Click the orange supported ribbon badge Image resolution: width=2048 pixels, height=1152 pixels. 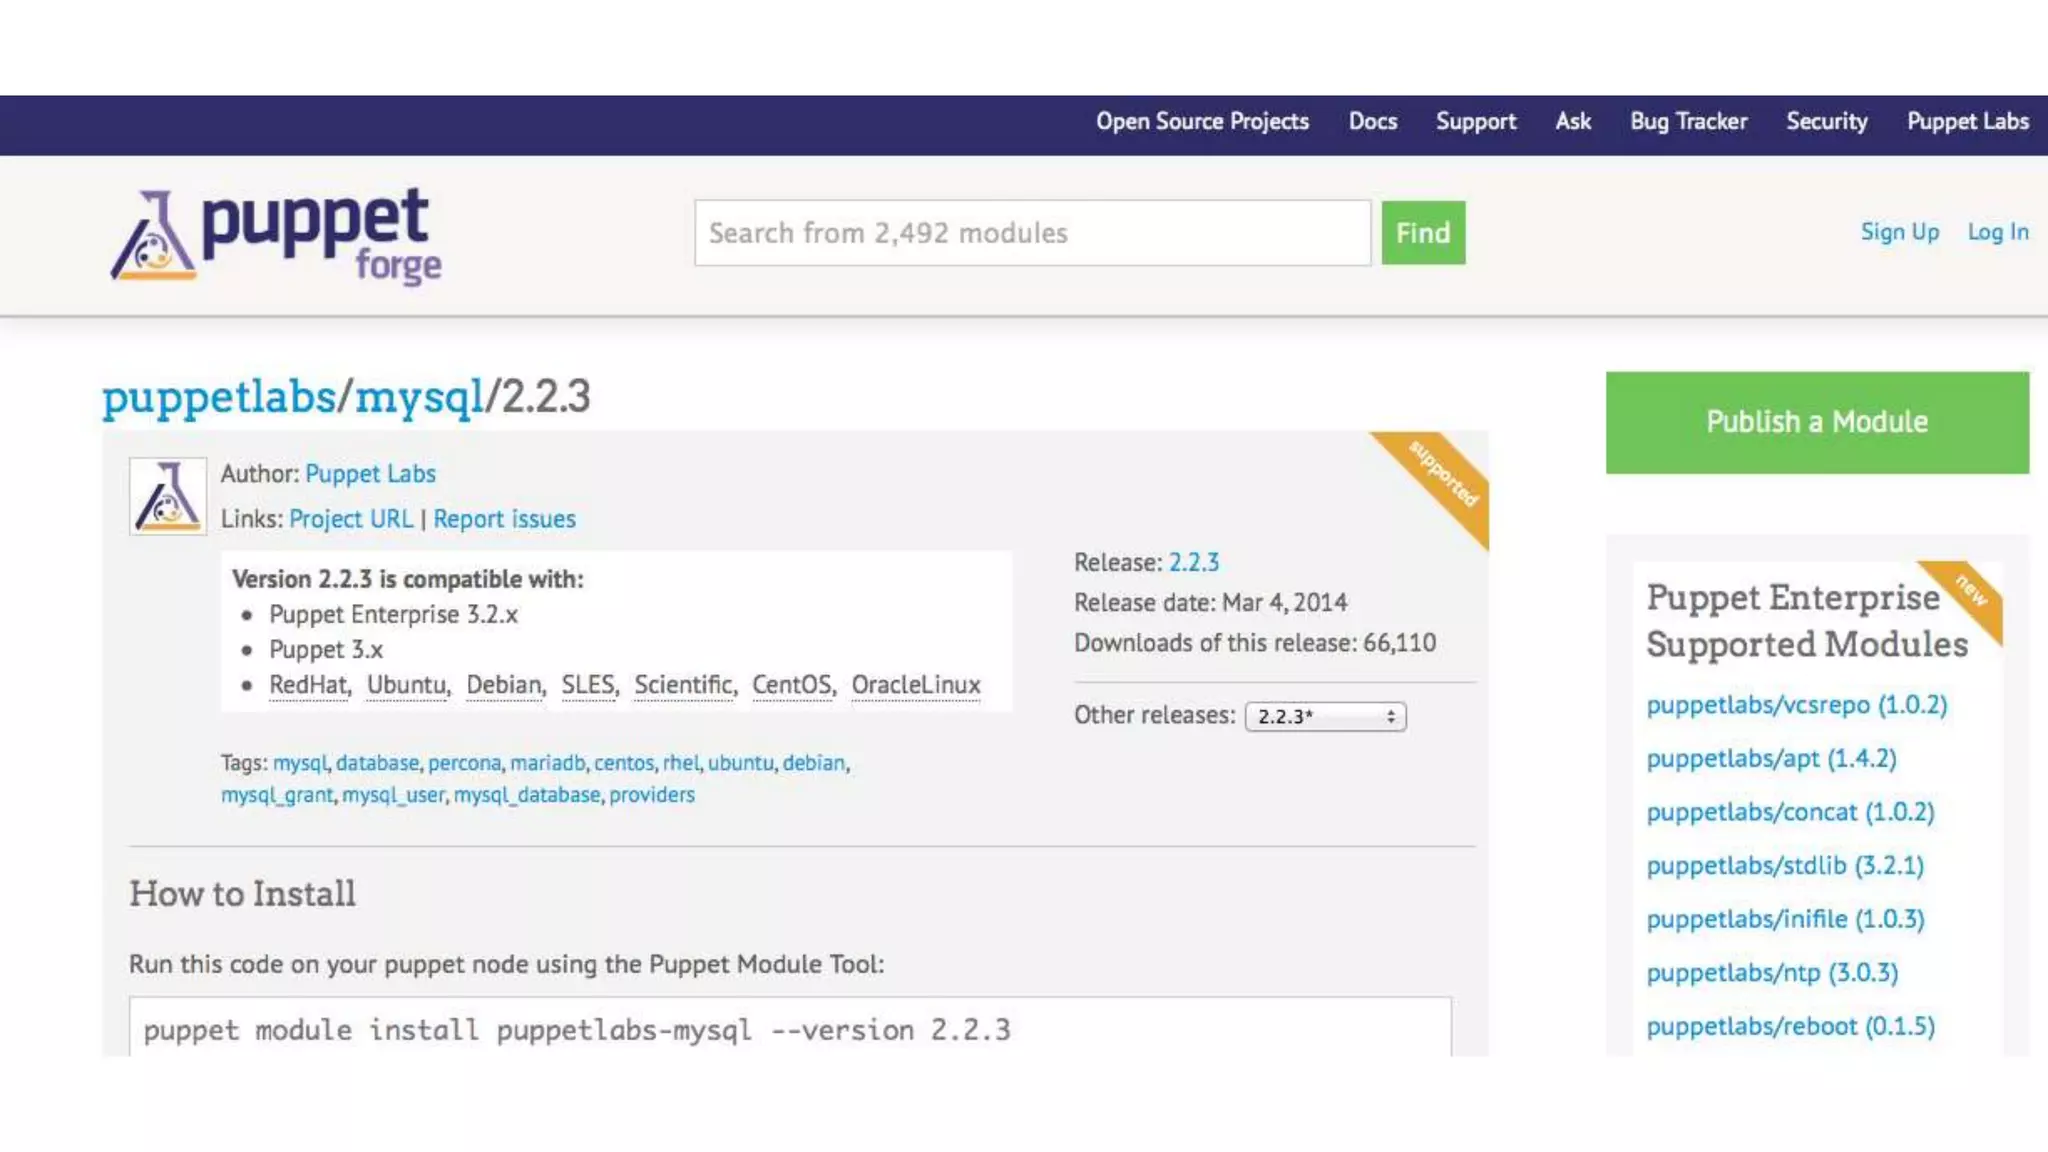(1443, 476)
